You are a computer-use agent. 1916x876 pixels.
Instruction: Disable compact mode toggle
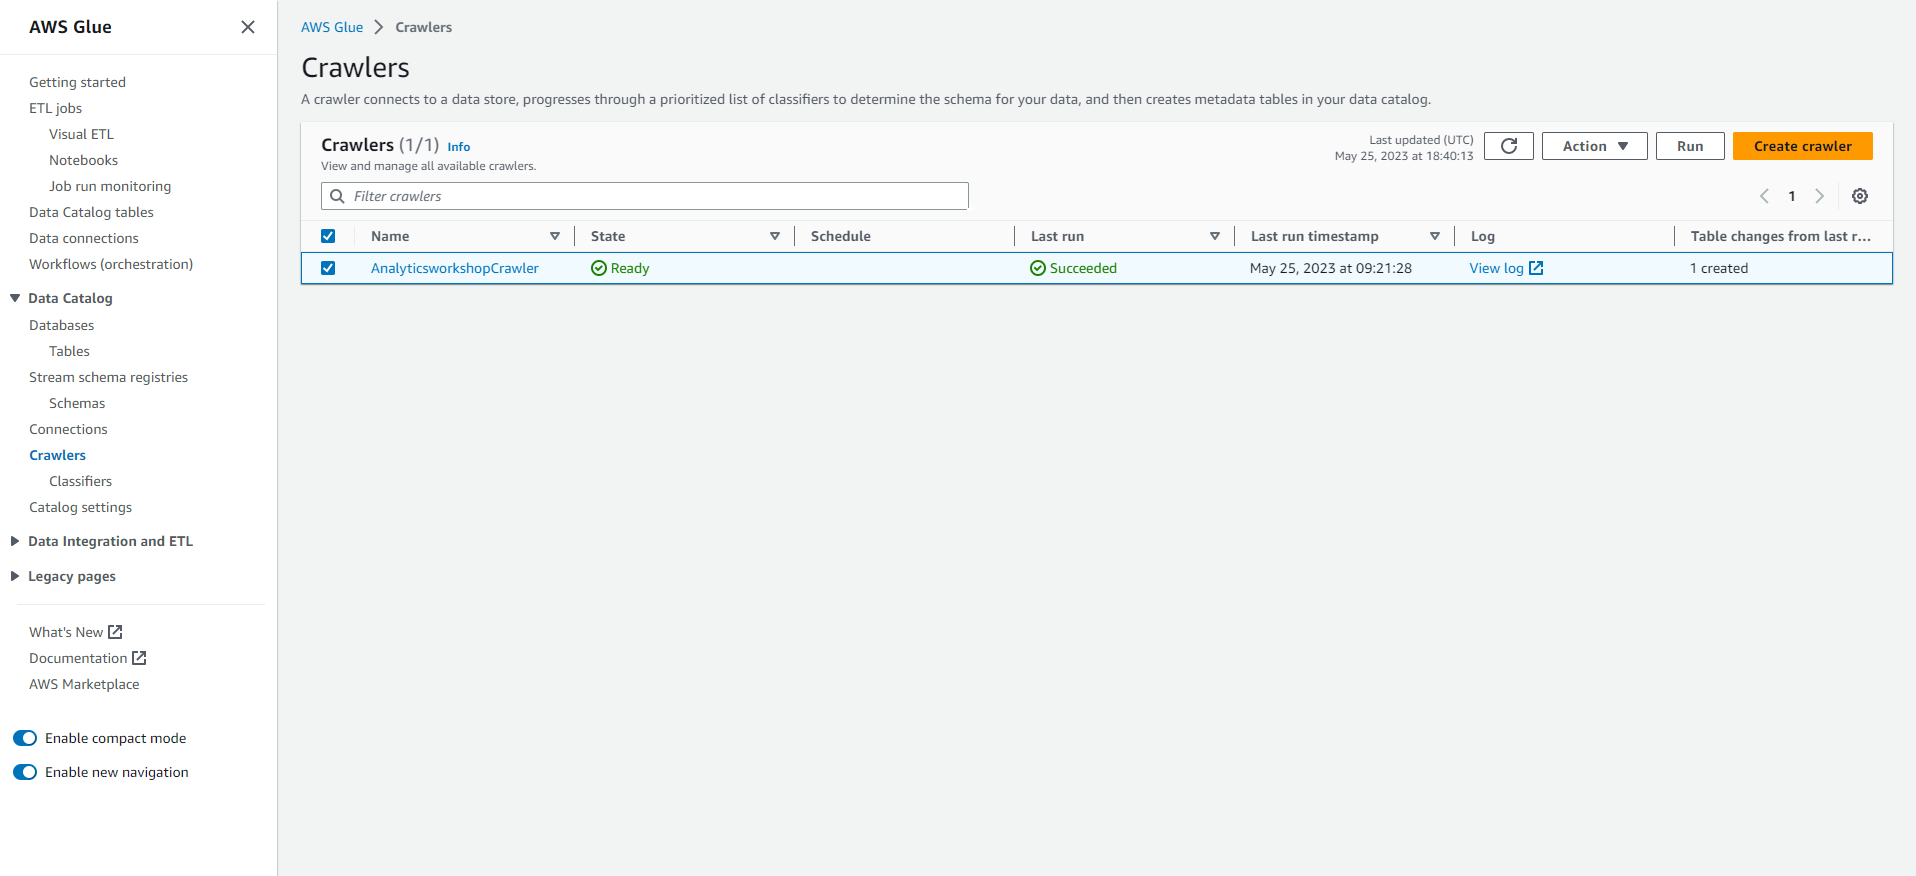tap(25, 738)
